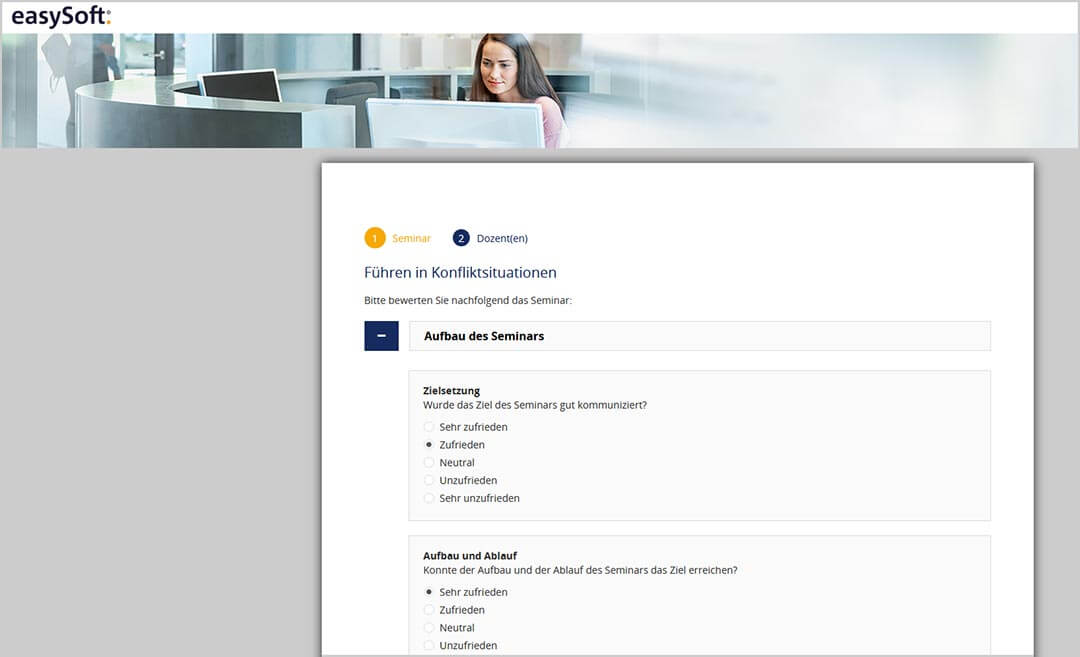Select Sehr unzufrieden under Zielsetzung
The image size is (1080, 657).
tap(428, 499)
